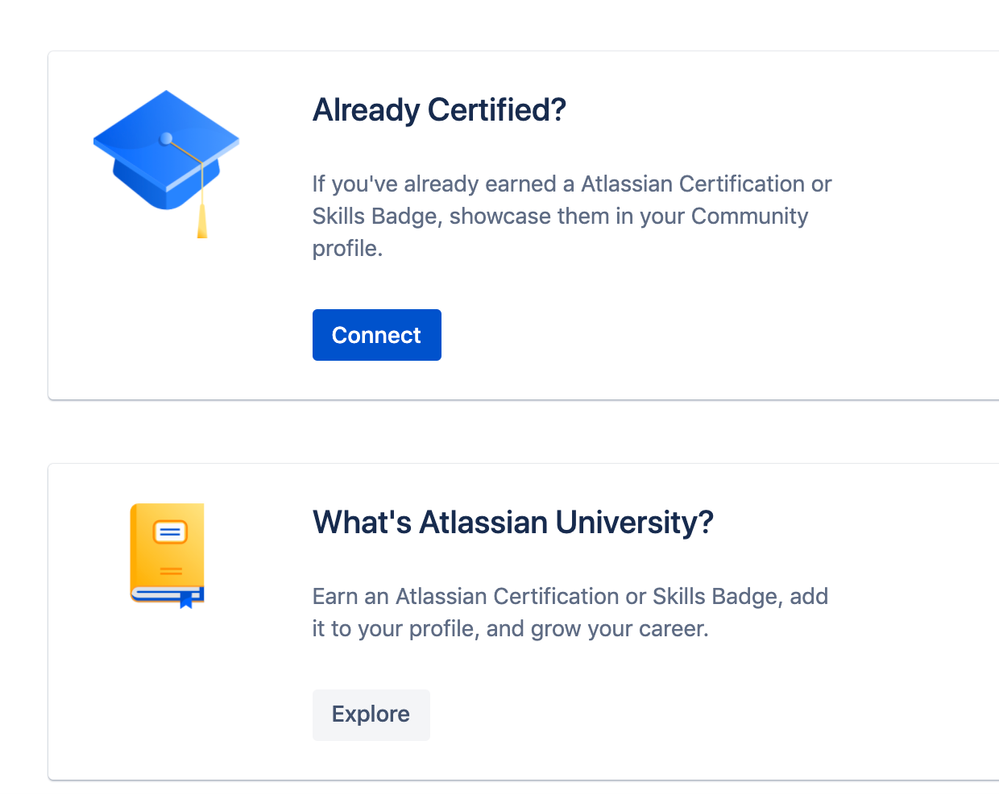Click the word profile. ending first paragraph
This screenshot has width=999, height=794.
pos(347,249)
